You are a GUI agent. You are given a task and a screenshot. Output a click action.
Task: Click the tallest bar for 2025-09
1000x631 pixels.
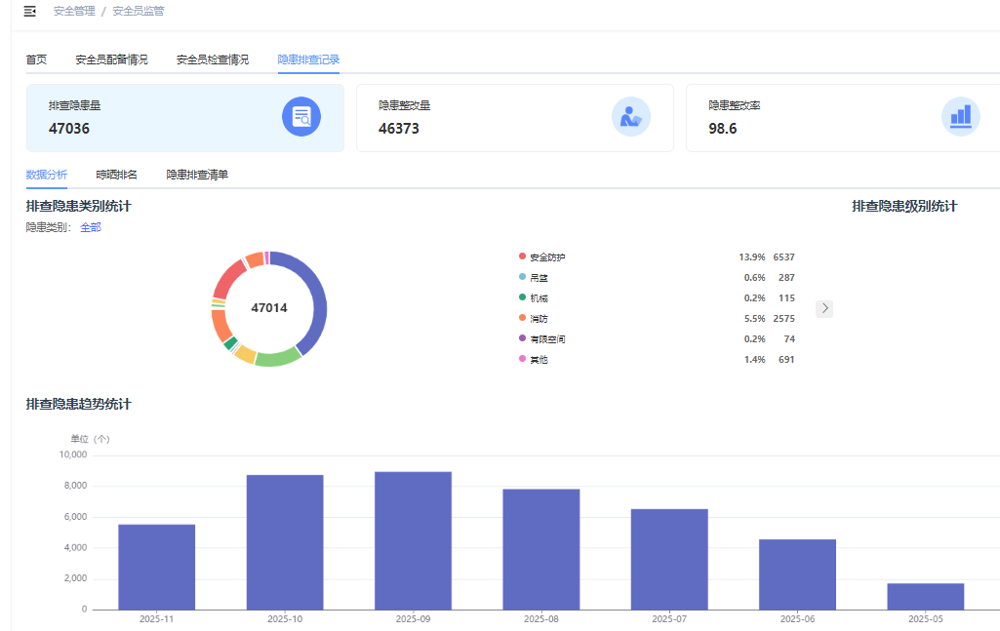tap(413, 540)
